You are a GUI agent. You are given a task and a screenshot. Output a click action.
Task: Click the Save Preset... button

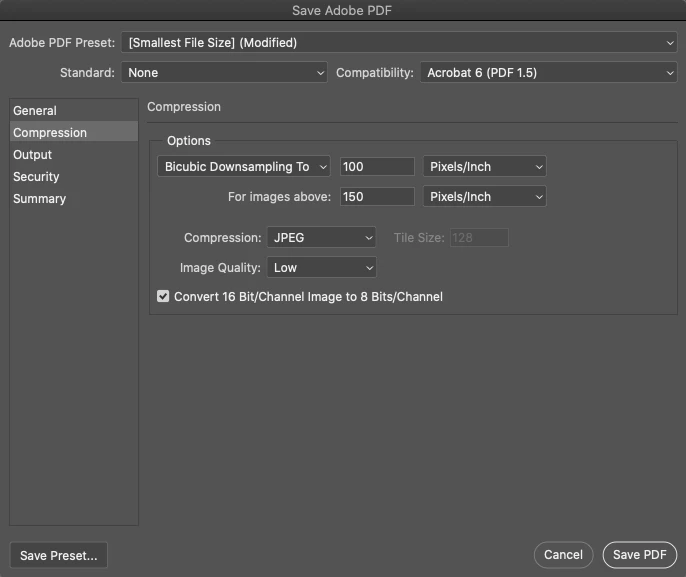click(x=59, y=555)
